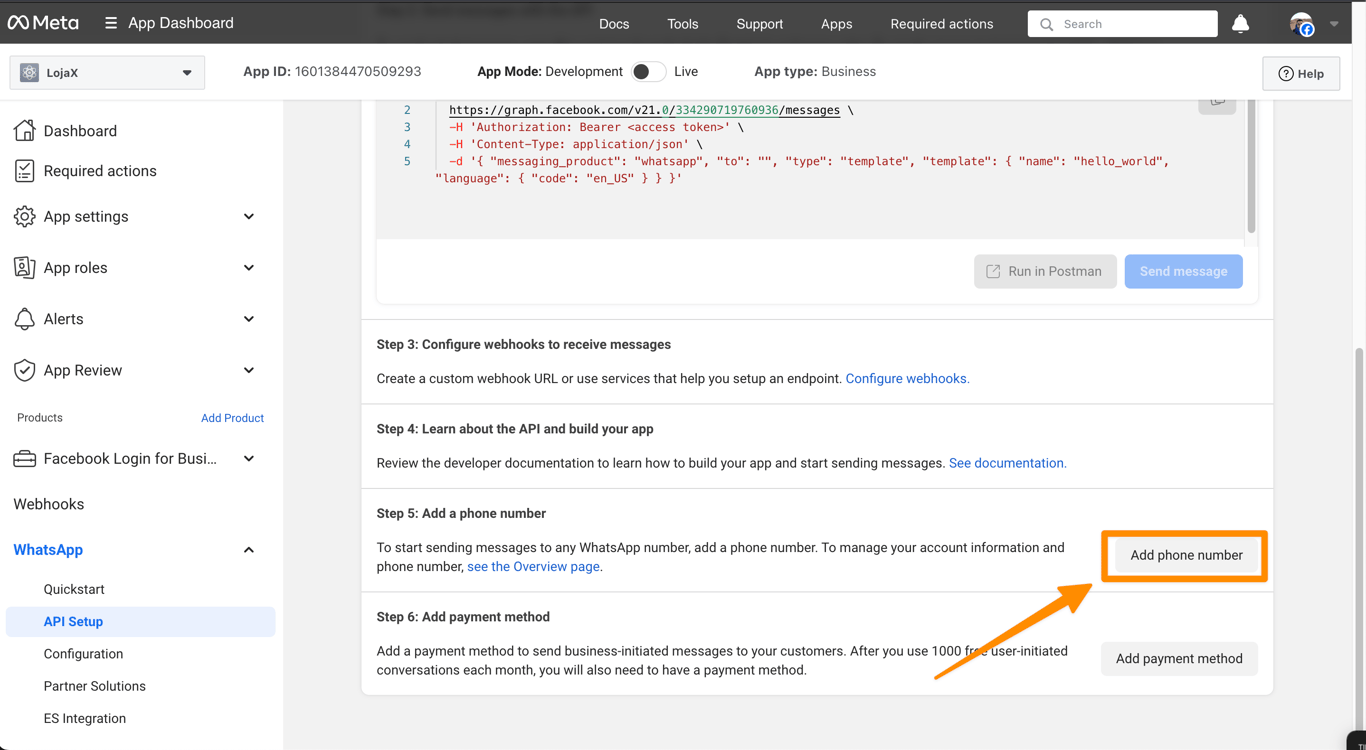Screen dimensions: 1366x750
Task: Open Run in Postman
Action: 1045,271
